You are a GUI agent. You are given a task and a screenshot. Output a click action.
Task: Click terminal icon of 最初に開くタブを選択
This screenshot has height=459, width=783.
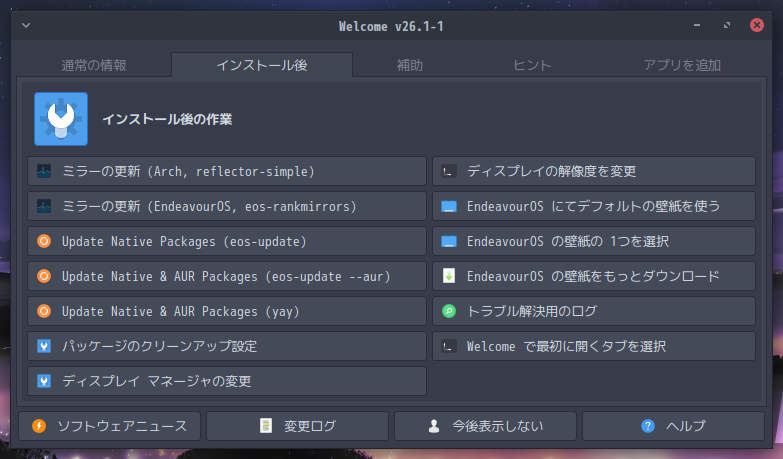[x=448, y=346]
